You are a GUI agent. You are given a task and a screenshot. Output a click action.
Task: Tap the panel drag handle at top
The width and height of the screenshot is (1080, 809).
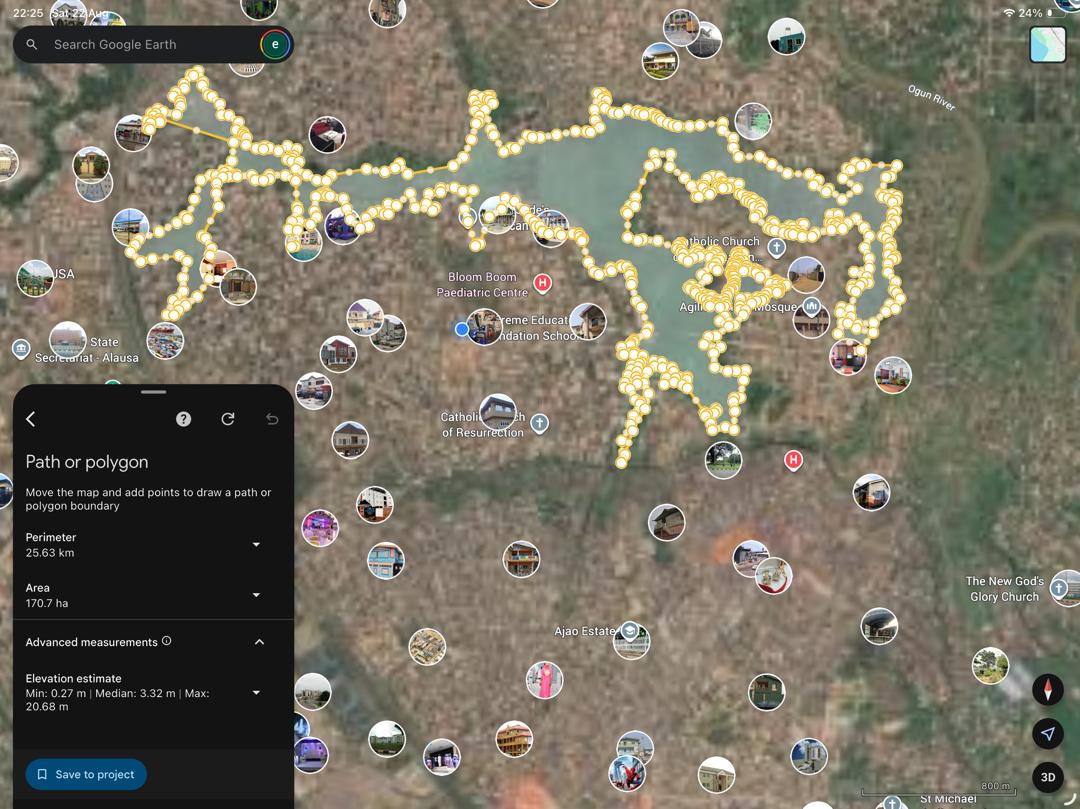[153, 392]
